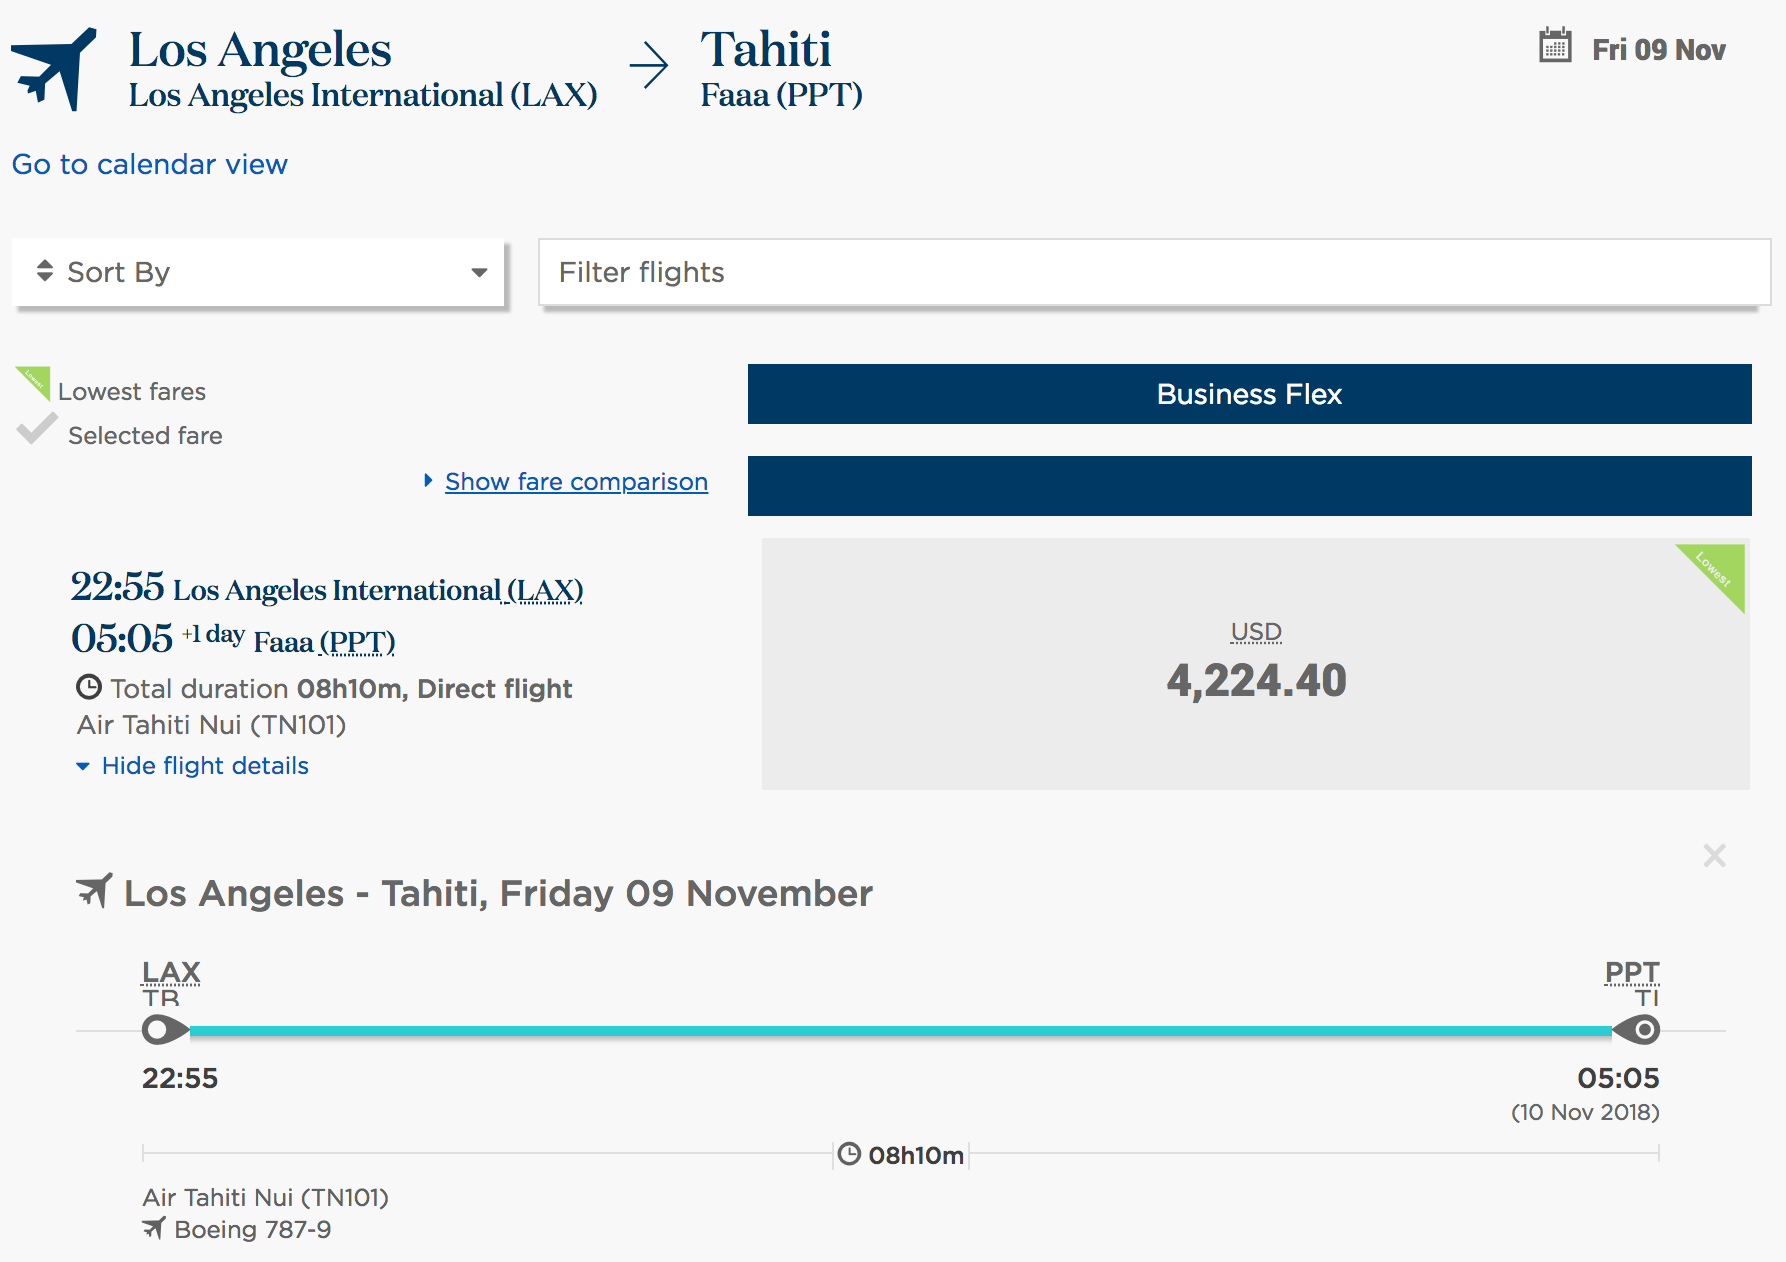Go to calendar view

click(150, 164)
